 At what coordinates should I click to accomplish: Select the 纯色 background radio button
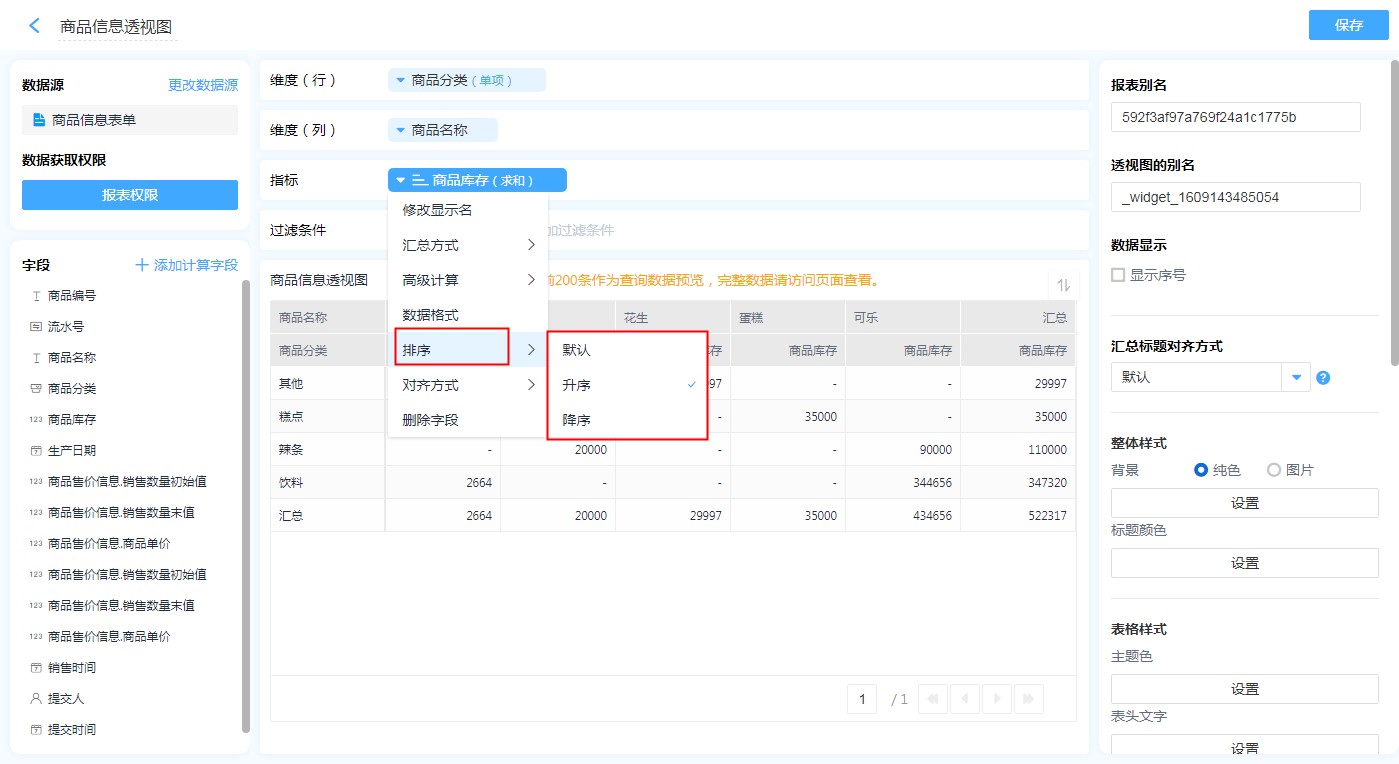tap(1201, 470)
